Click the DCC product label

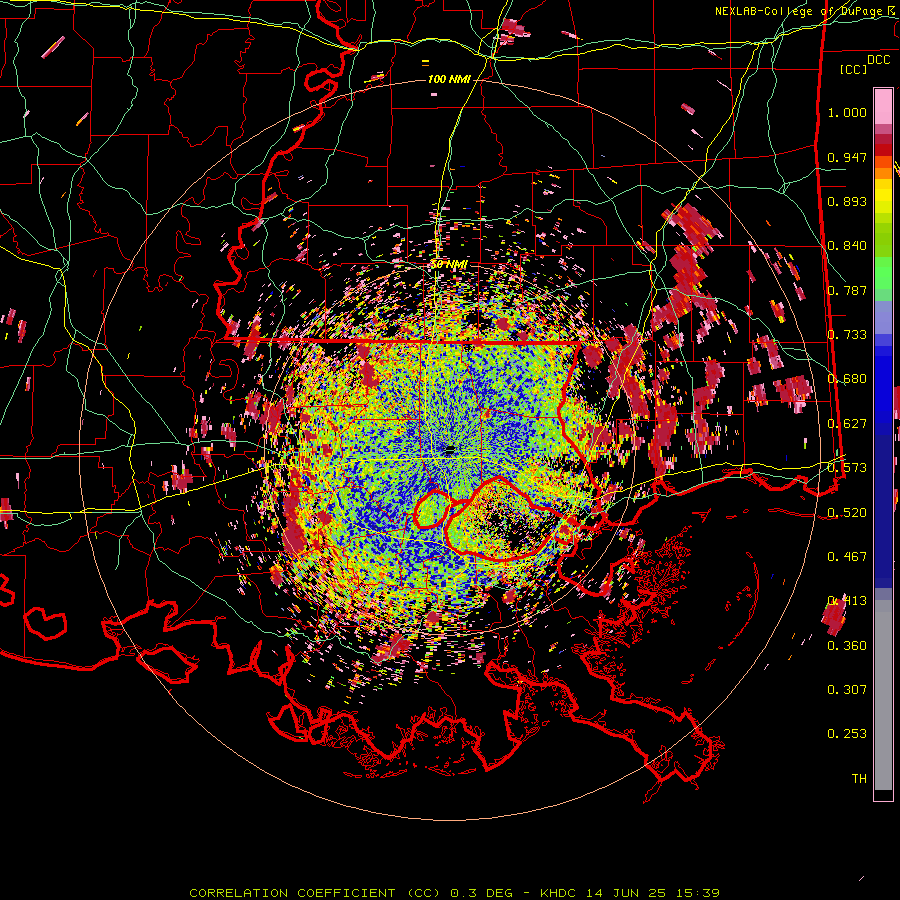click(x=878, y=60)
